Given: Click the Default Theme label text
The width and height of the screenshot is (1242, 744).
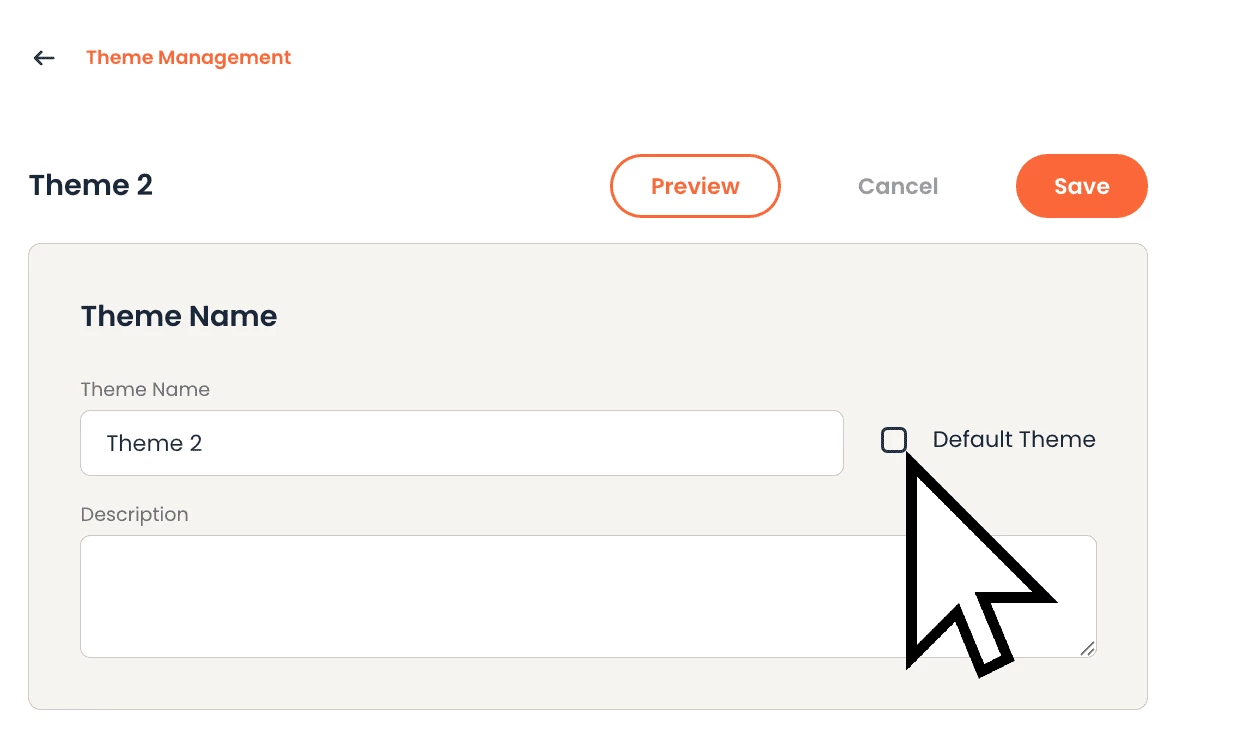Looking at the screenshot, I should pyautogui.click(x=1013, y=440).
